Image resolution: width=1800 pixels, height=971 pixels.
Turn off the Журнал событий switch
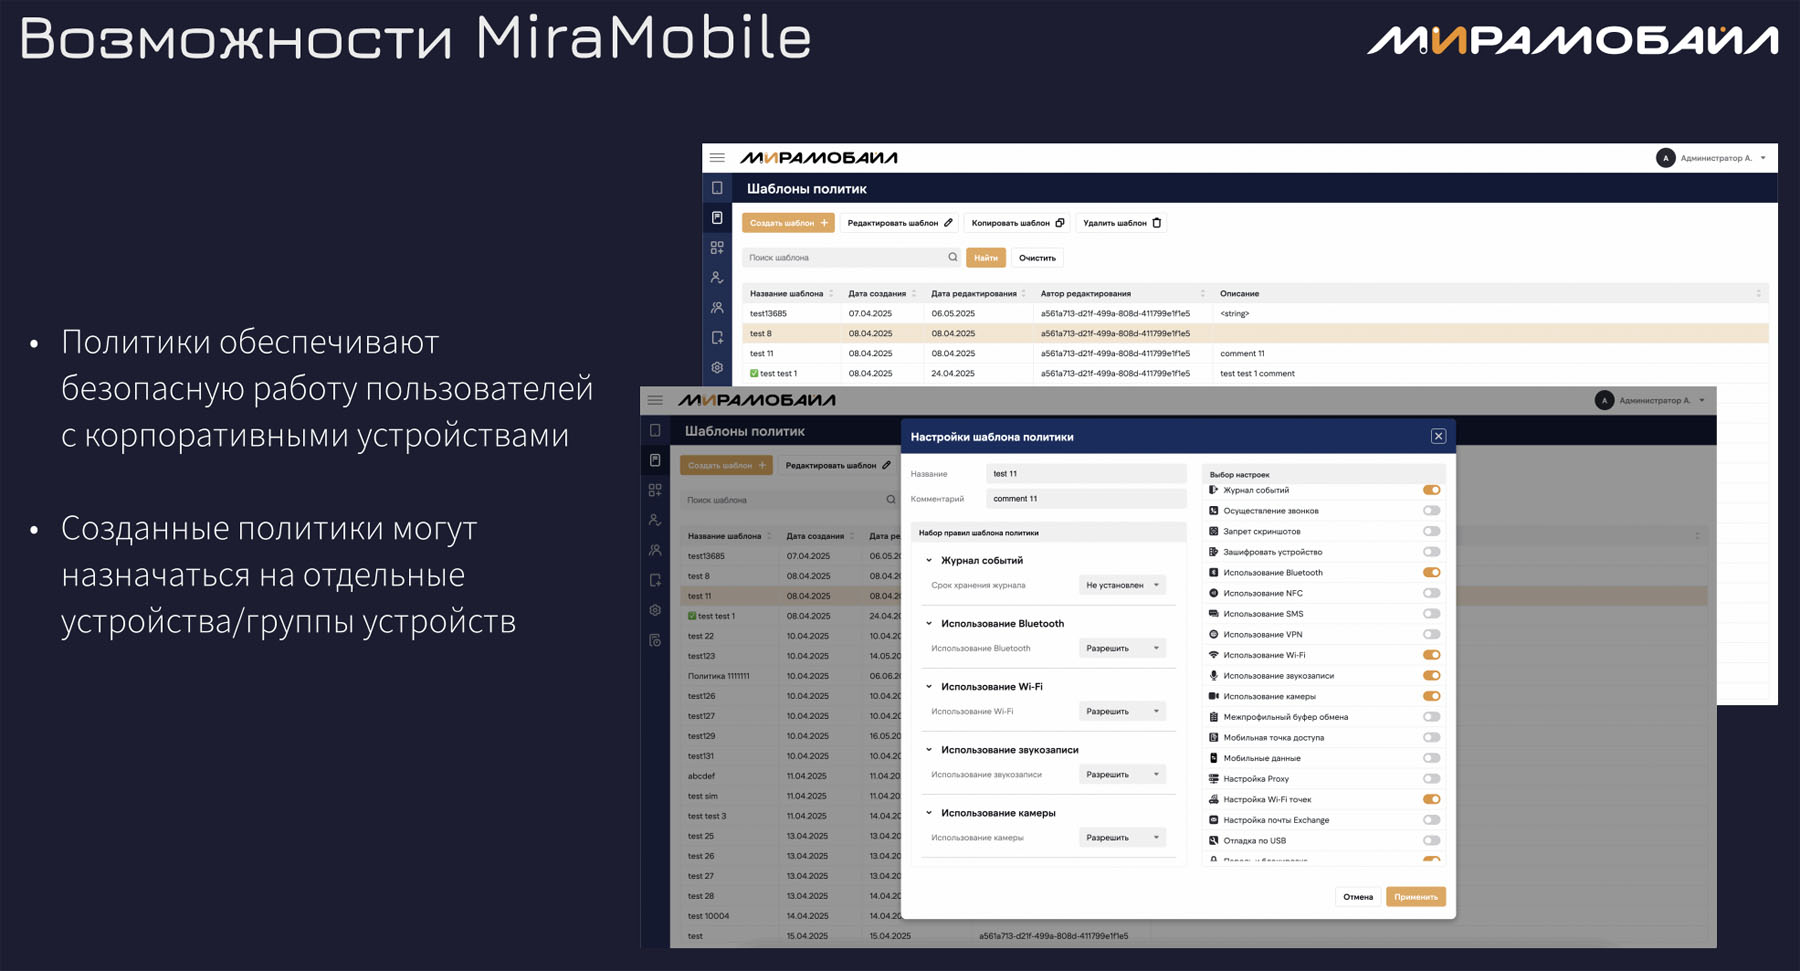(x=1432, y=490)
